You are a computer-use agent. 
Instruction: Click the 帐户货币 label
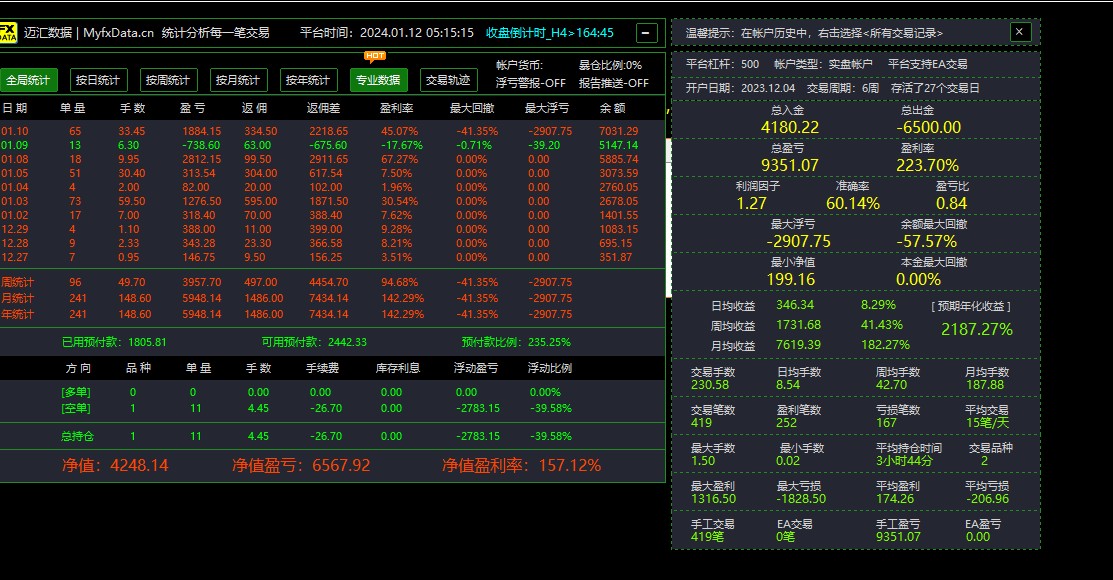tap(520, 65)
